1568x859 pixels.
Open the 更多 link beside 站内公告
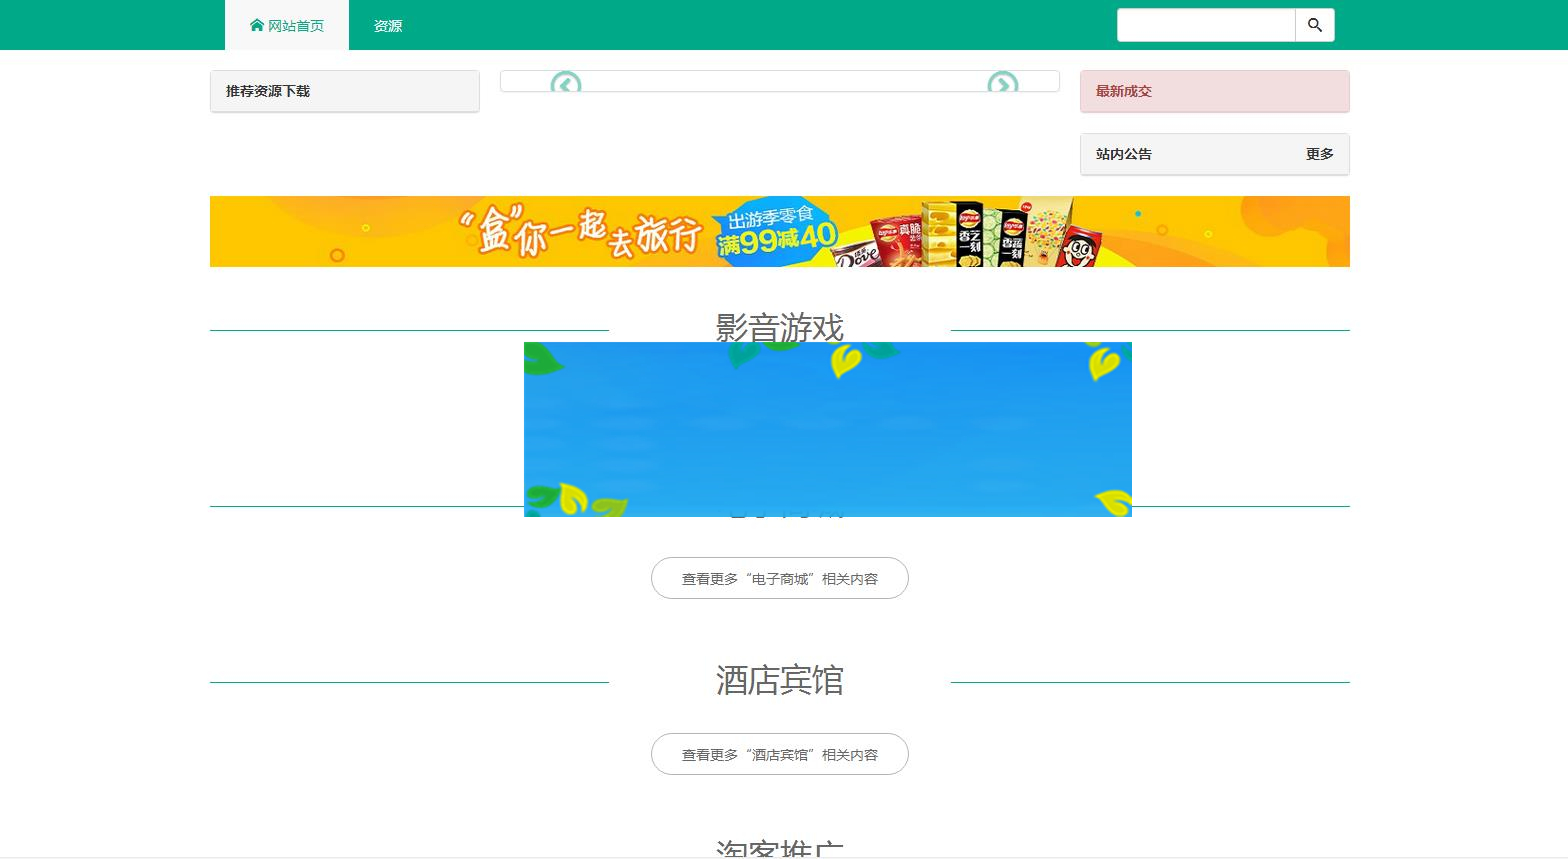1319,154
